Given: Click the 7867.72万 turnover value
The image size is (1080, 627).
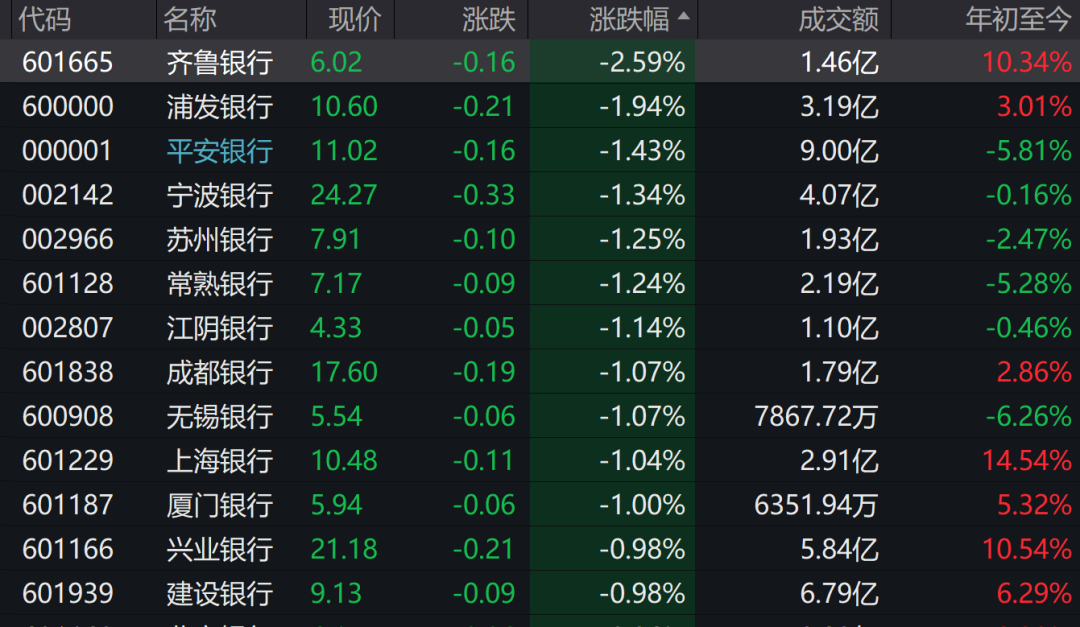Looking at the screenshot, I should [816, 416].
